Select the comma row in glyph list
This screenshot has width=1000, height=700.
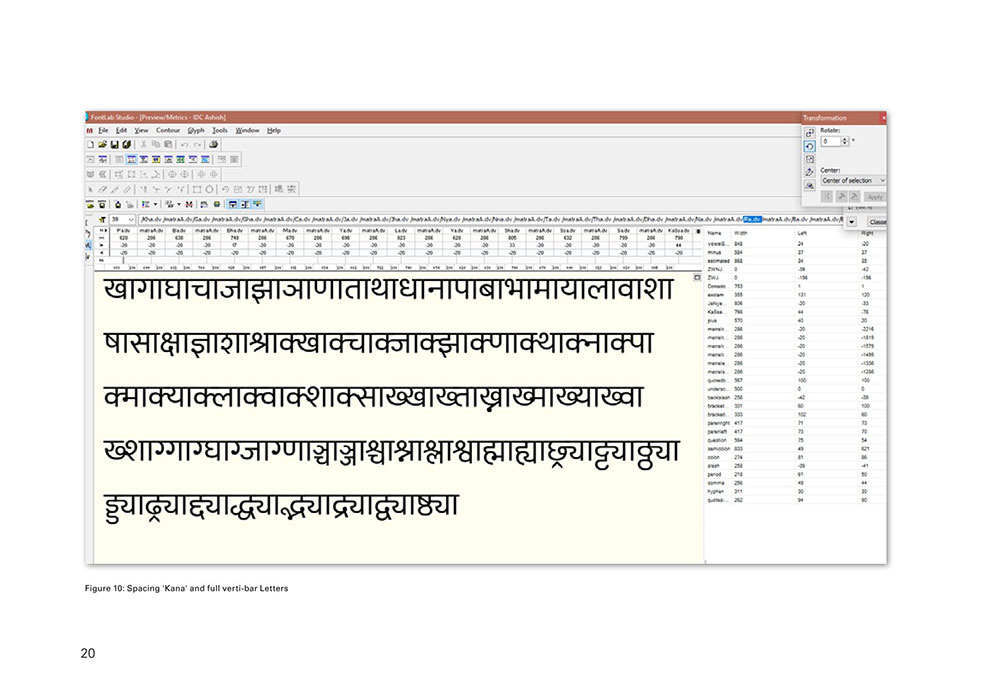coord(795,483)
